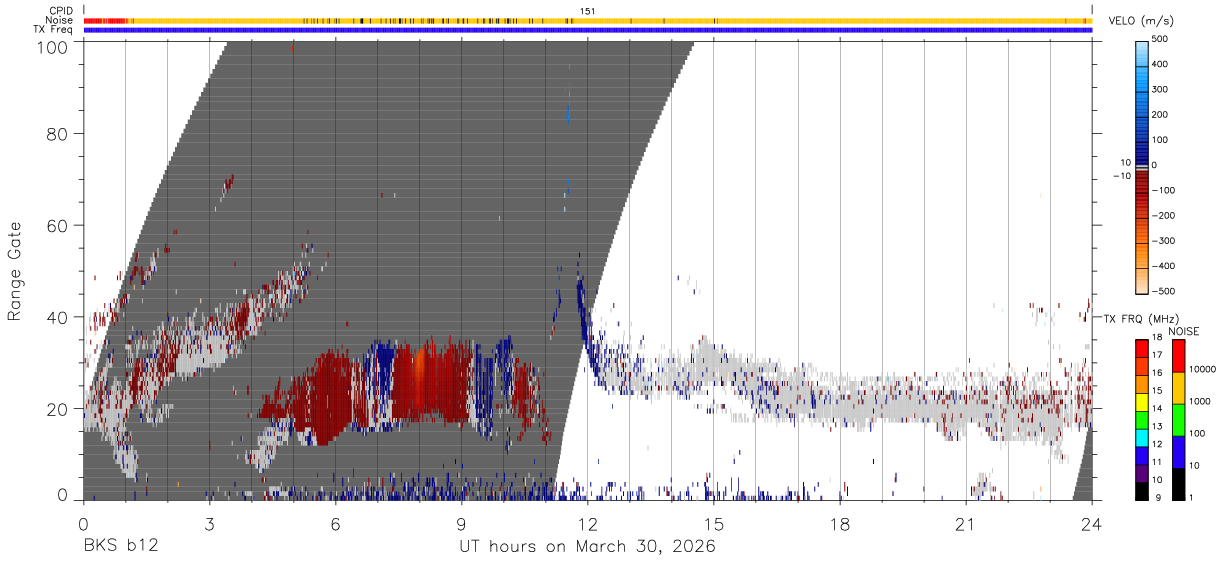Click the red 18 MHz frequency swatch

[x=1142, y=348]
